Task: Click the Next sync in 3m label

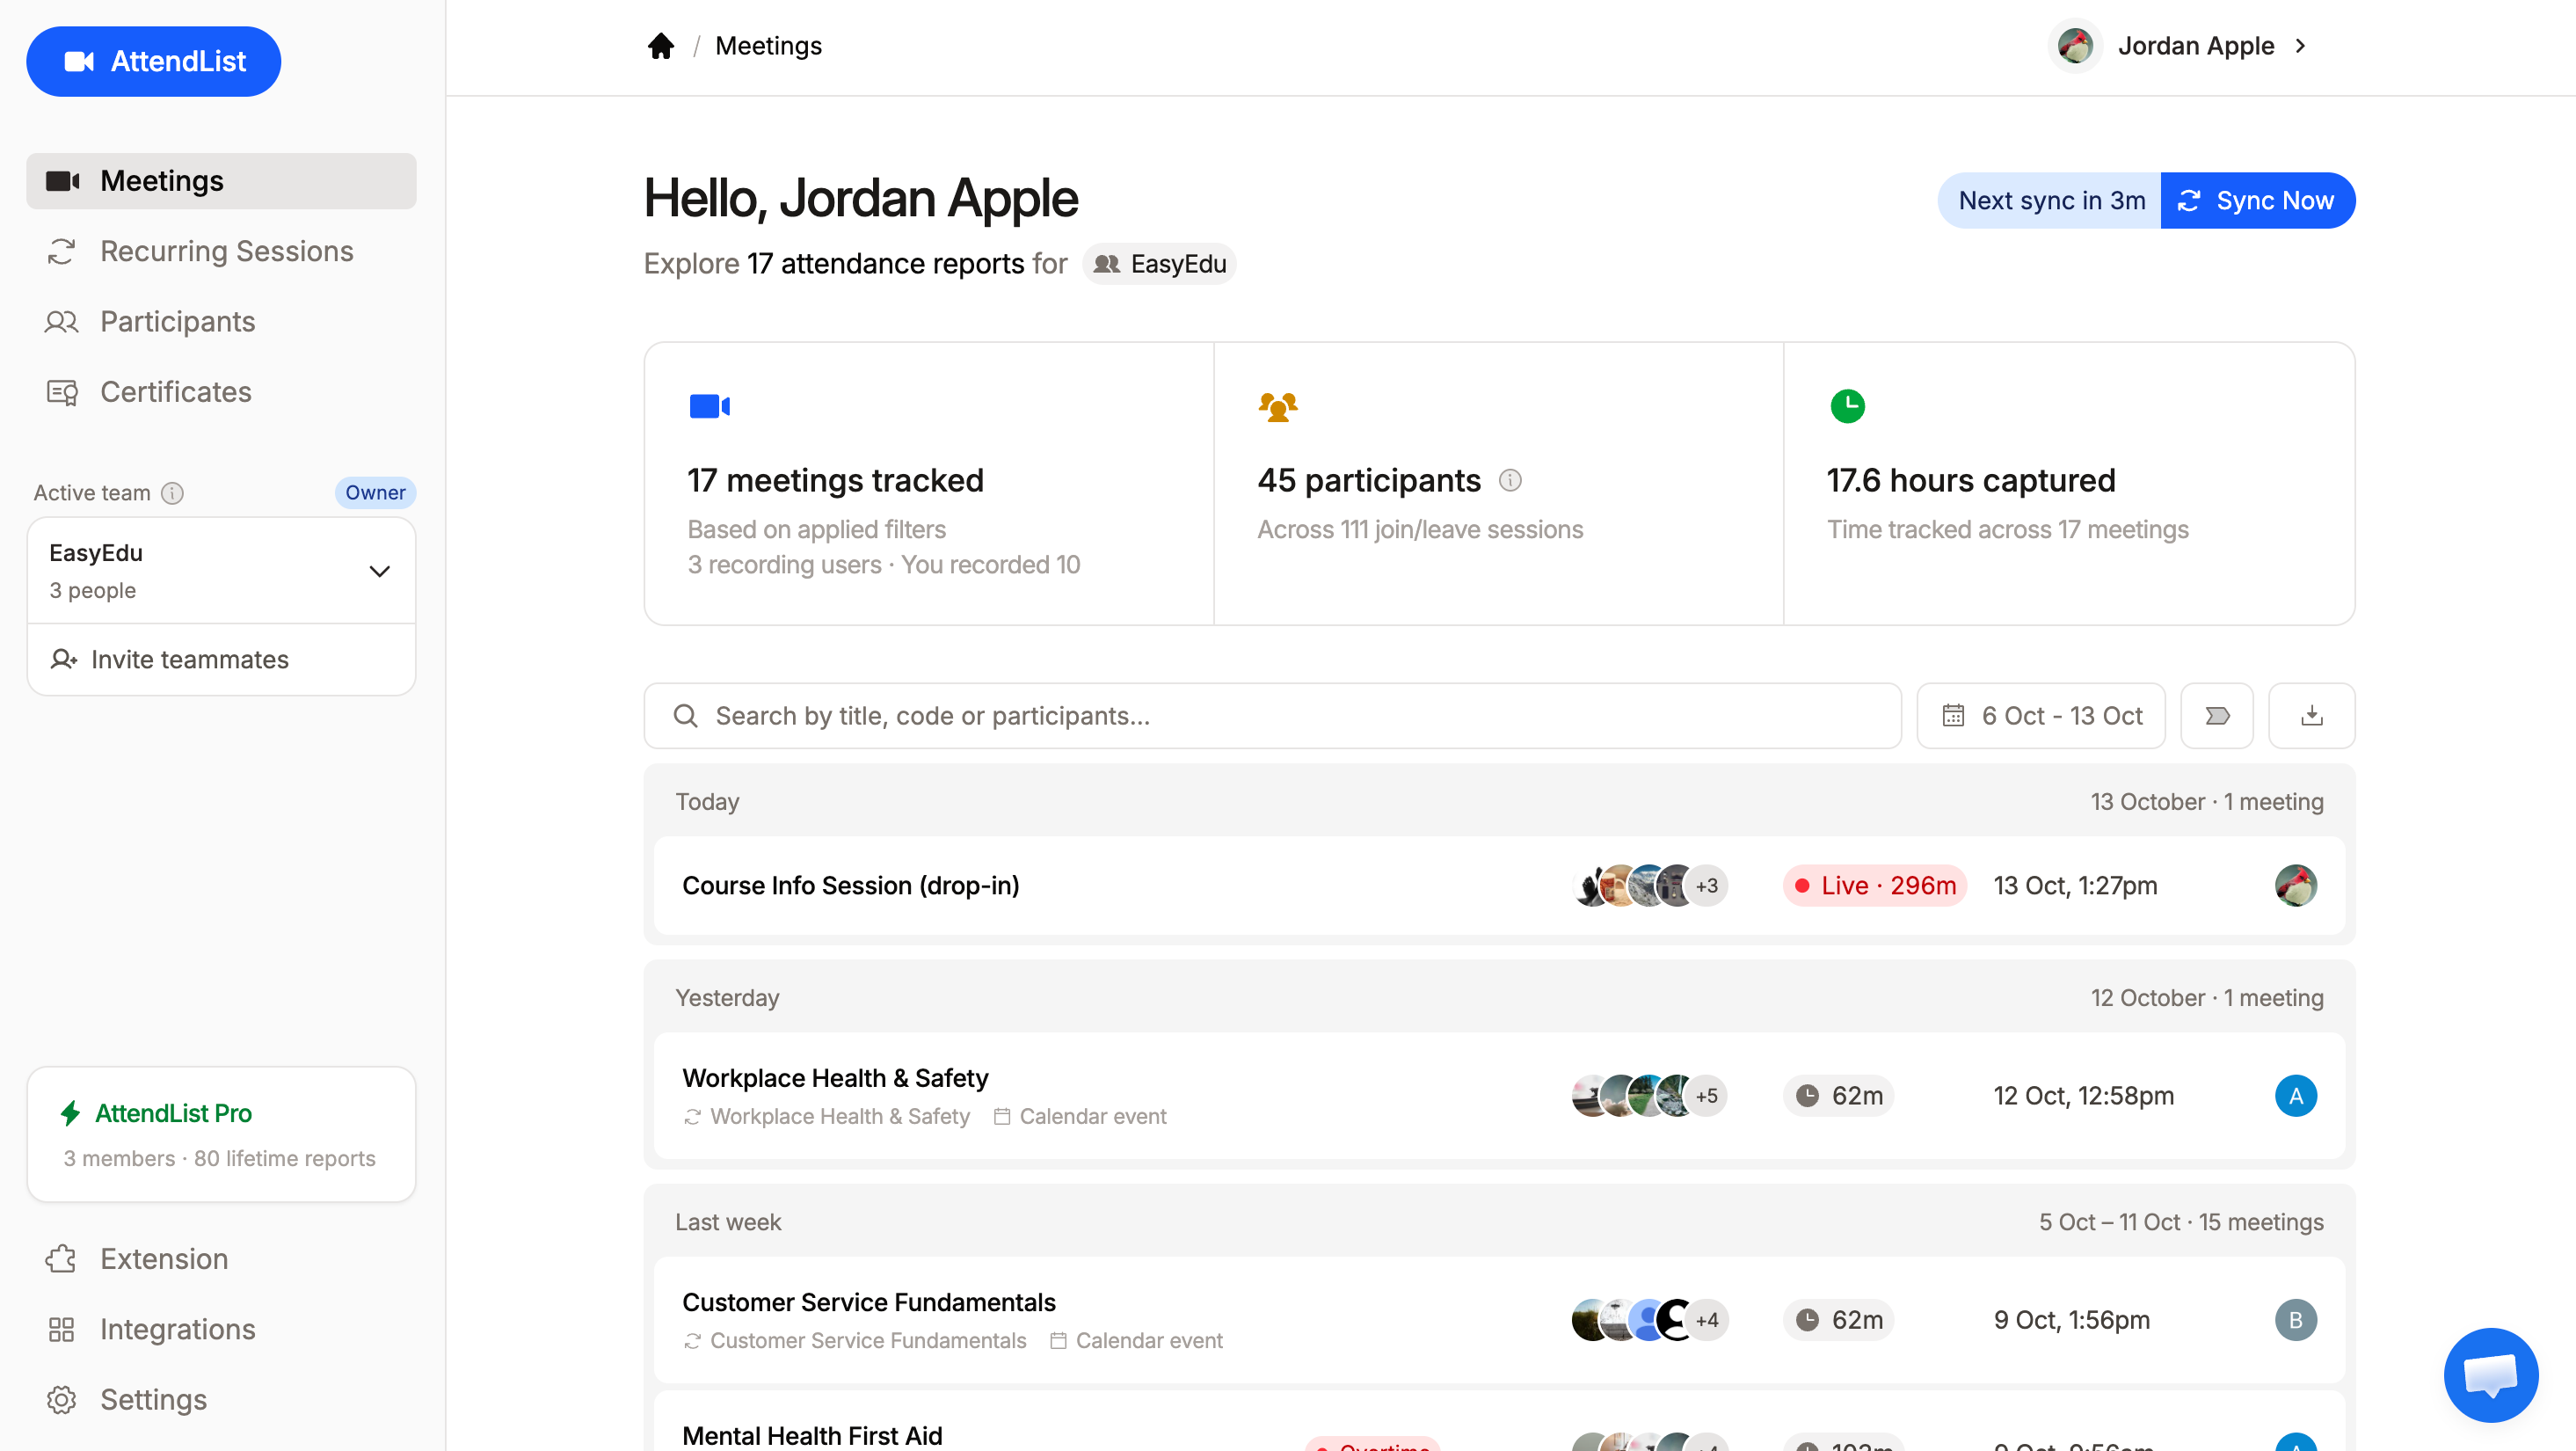Action: coord(2050,200)
